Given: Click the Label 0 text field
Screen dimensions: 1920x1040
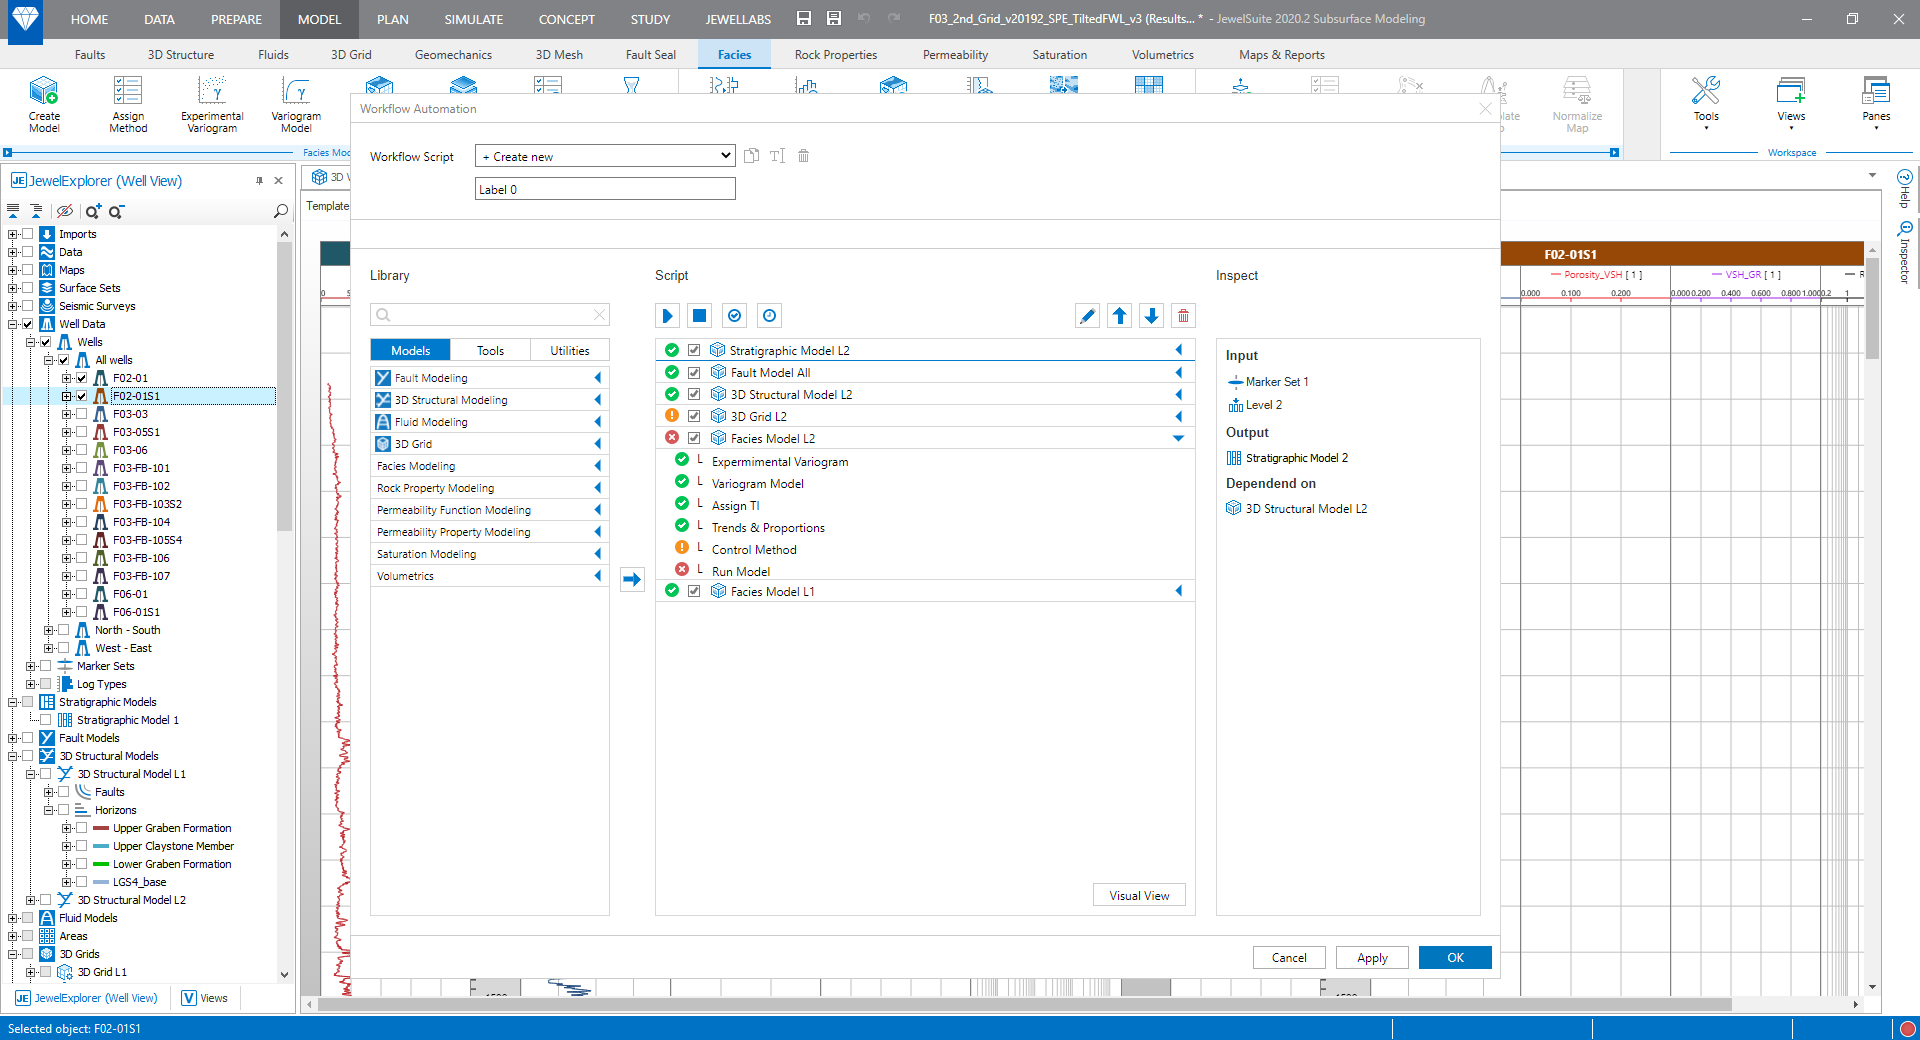Looking at the screenshot, I should pyautogui.click(x=605, y=189).
